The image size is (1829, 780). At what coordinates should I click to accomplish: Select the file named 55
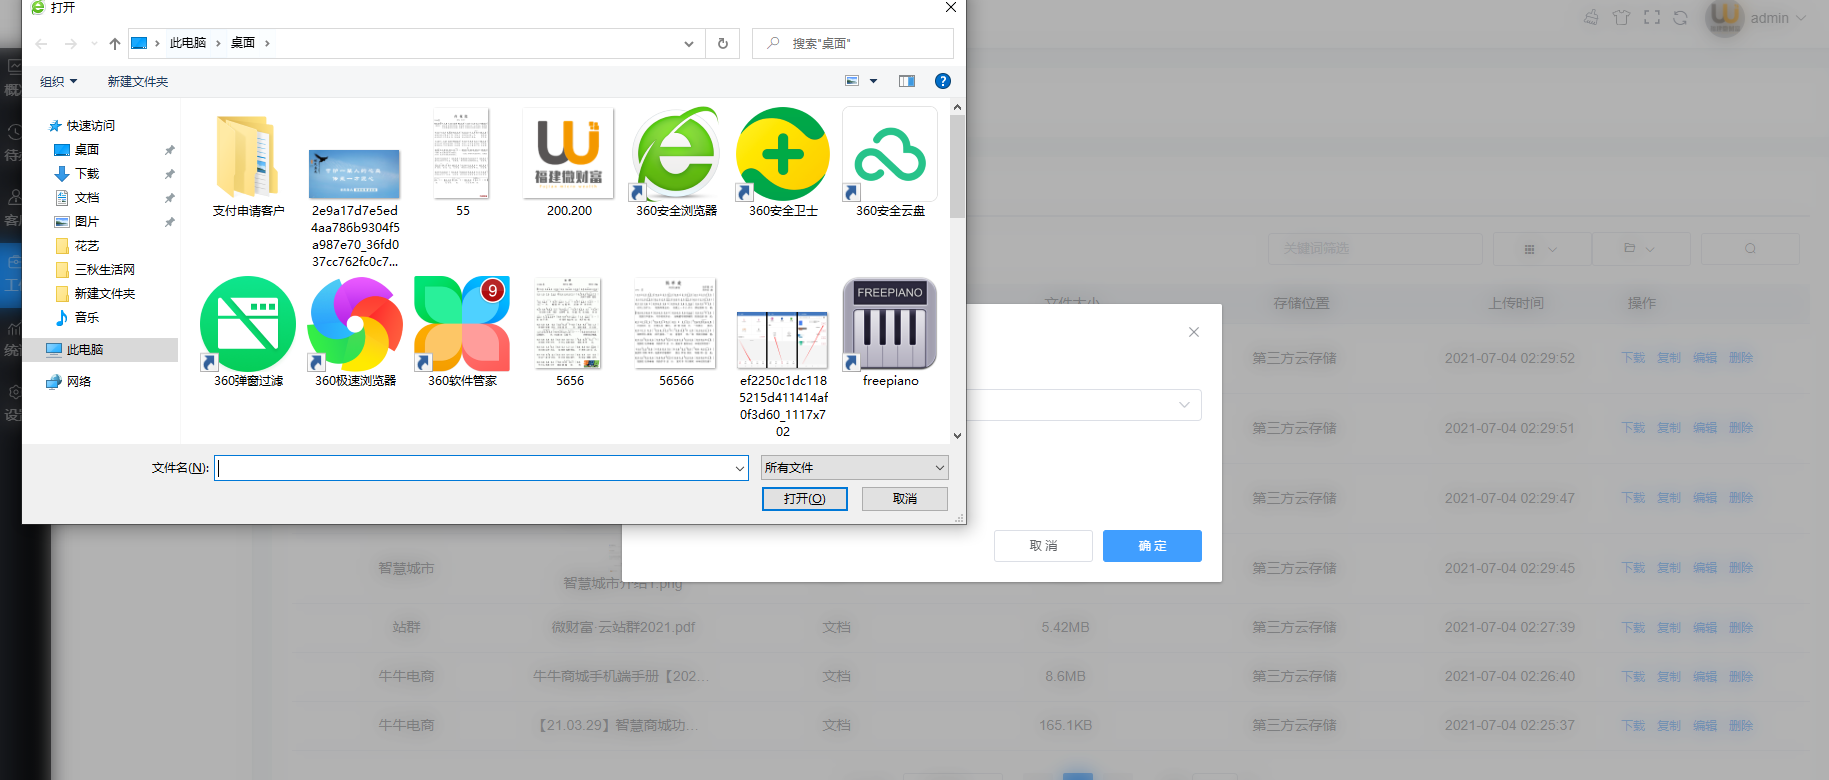coord(461,154)
